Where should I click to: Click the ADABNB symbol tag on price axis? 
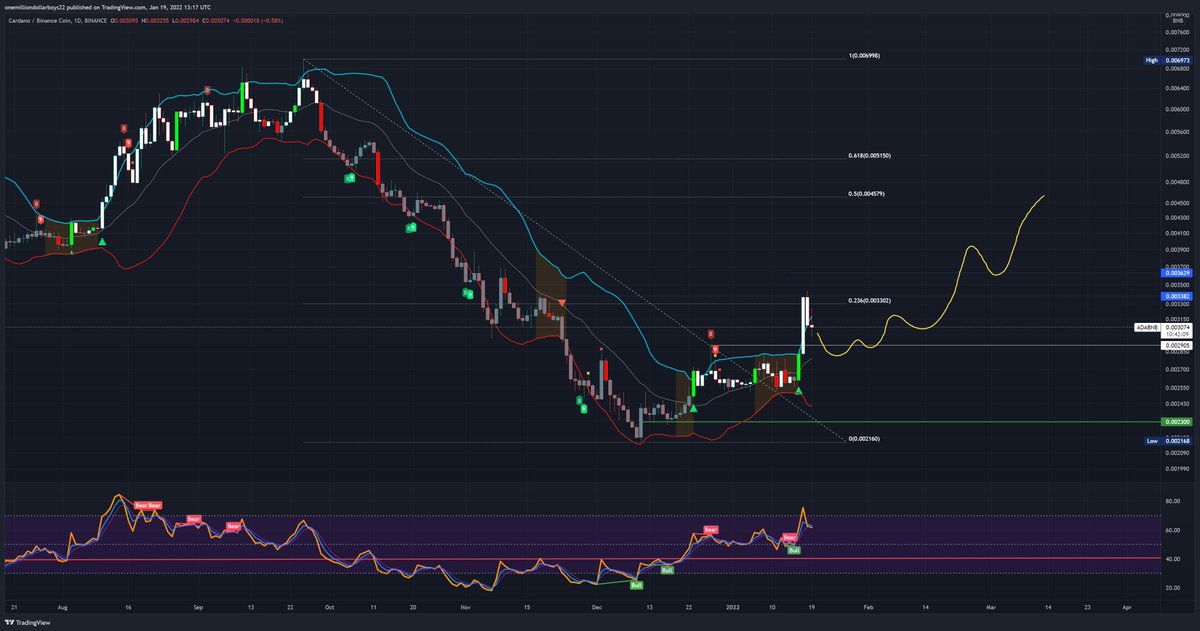tap(1146, 327)
